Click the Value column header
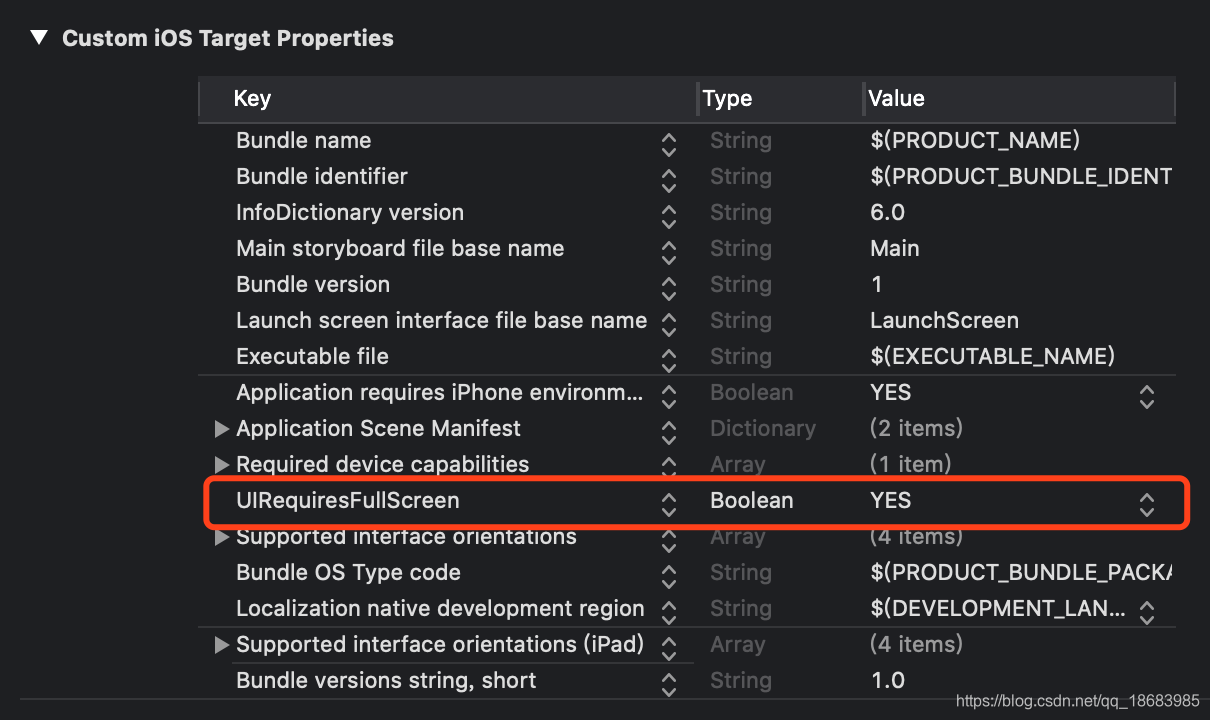Viewport: 1210px width, 720px height. click(896, 98)
